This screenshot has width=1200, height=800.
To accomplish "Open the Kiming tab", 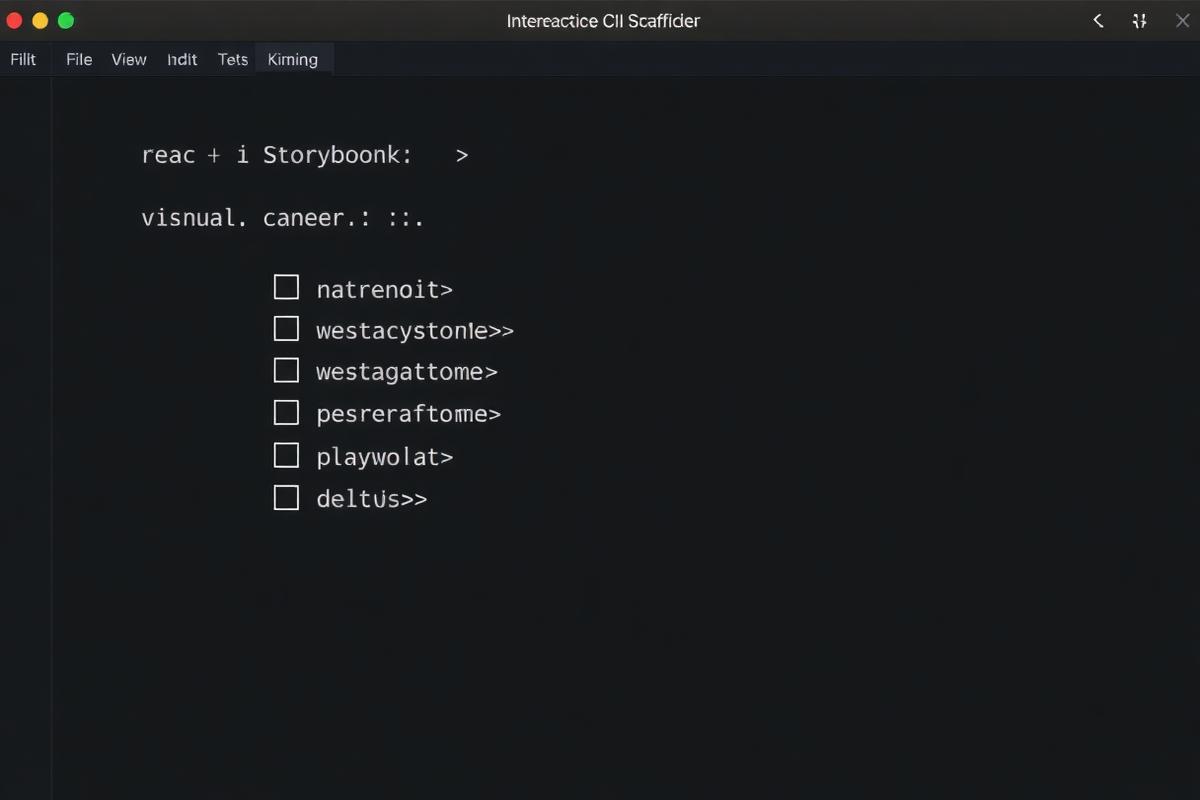I will (293, 59).
